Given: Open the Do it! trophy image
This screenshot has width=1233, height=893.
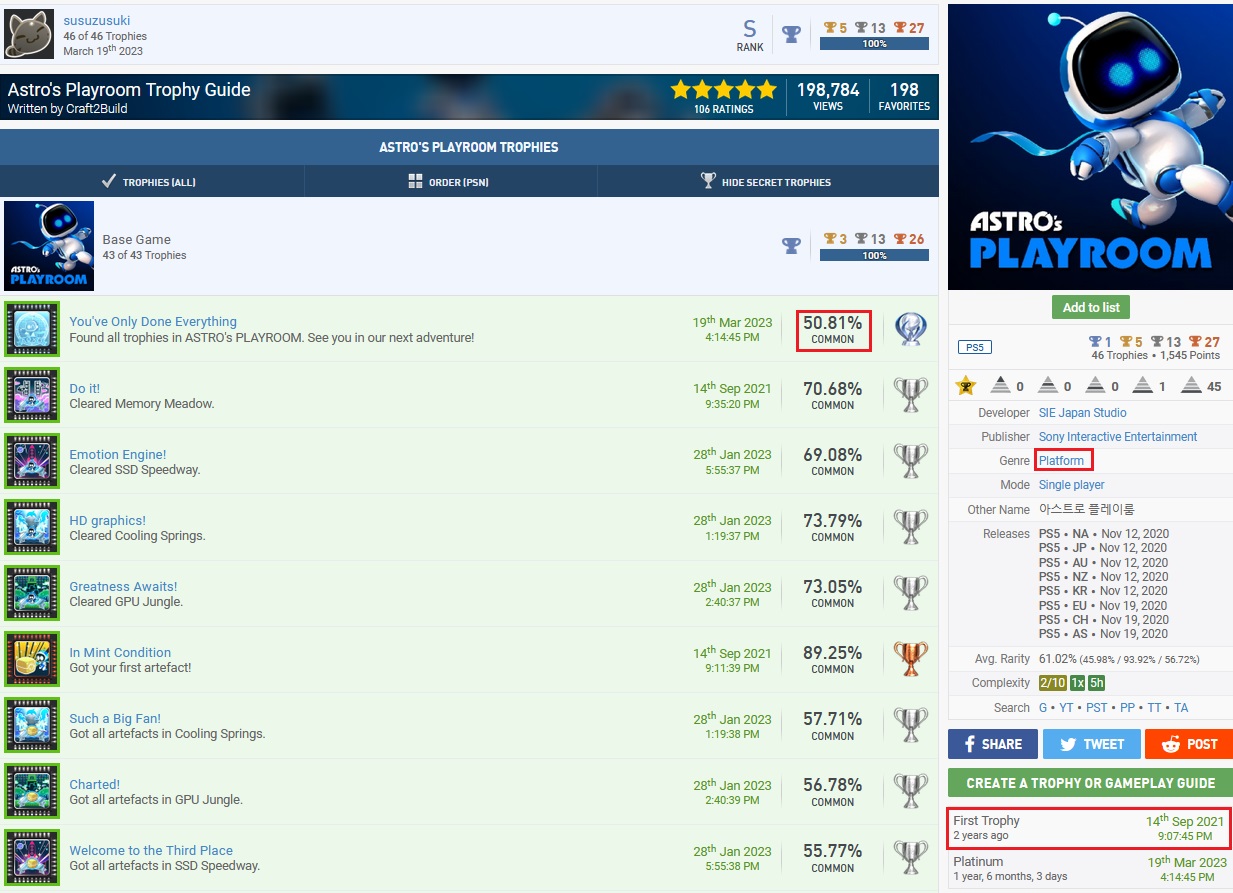Looking at the screenshot, I should click(x=32, y=395).
